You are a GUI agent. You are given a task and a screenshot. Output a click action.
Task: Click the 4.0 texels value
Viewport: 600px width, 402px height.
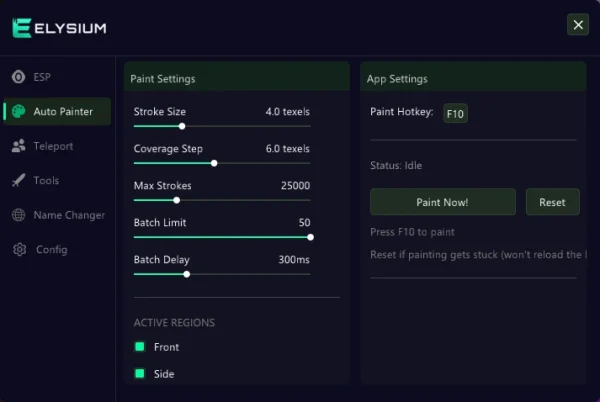(x=287, y=112)
